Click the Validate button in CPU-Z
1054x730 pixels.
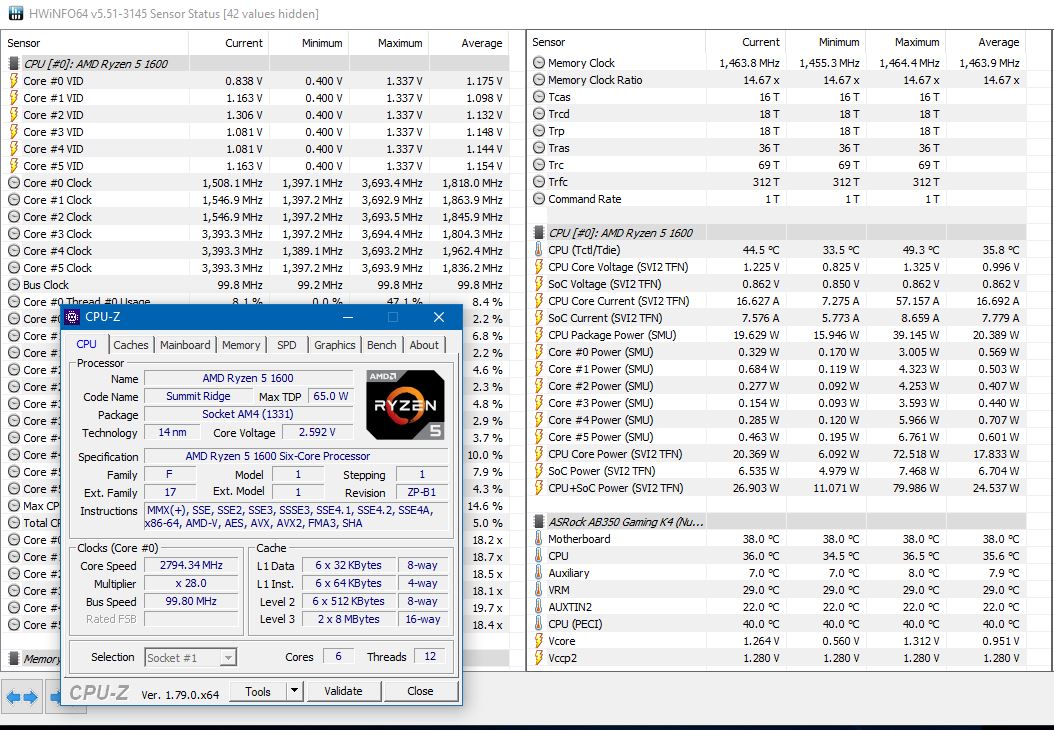click(x=343, y=691)
